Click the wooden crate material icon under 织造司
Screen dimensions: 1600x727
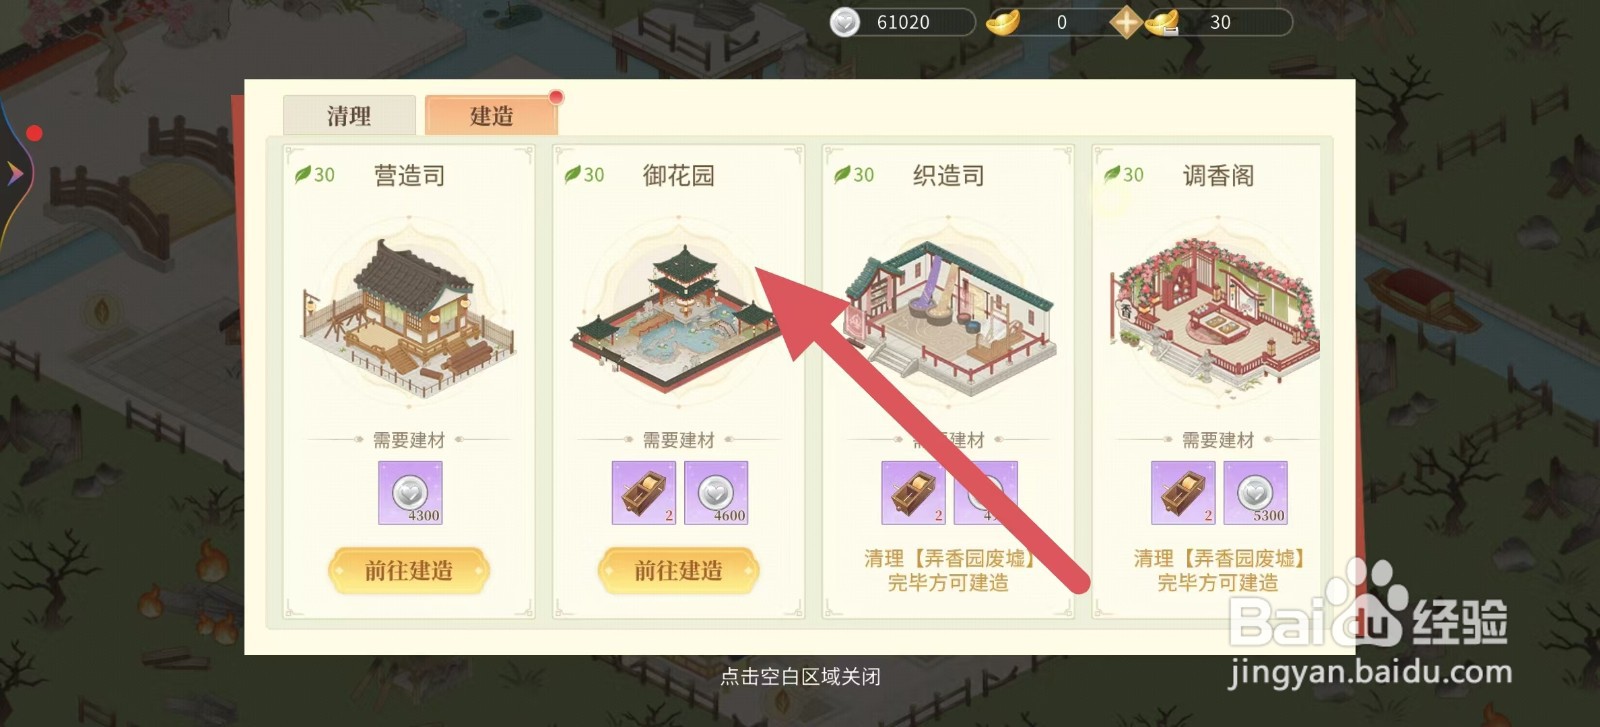click(x=913, y=493)
